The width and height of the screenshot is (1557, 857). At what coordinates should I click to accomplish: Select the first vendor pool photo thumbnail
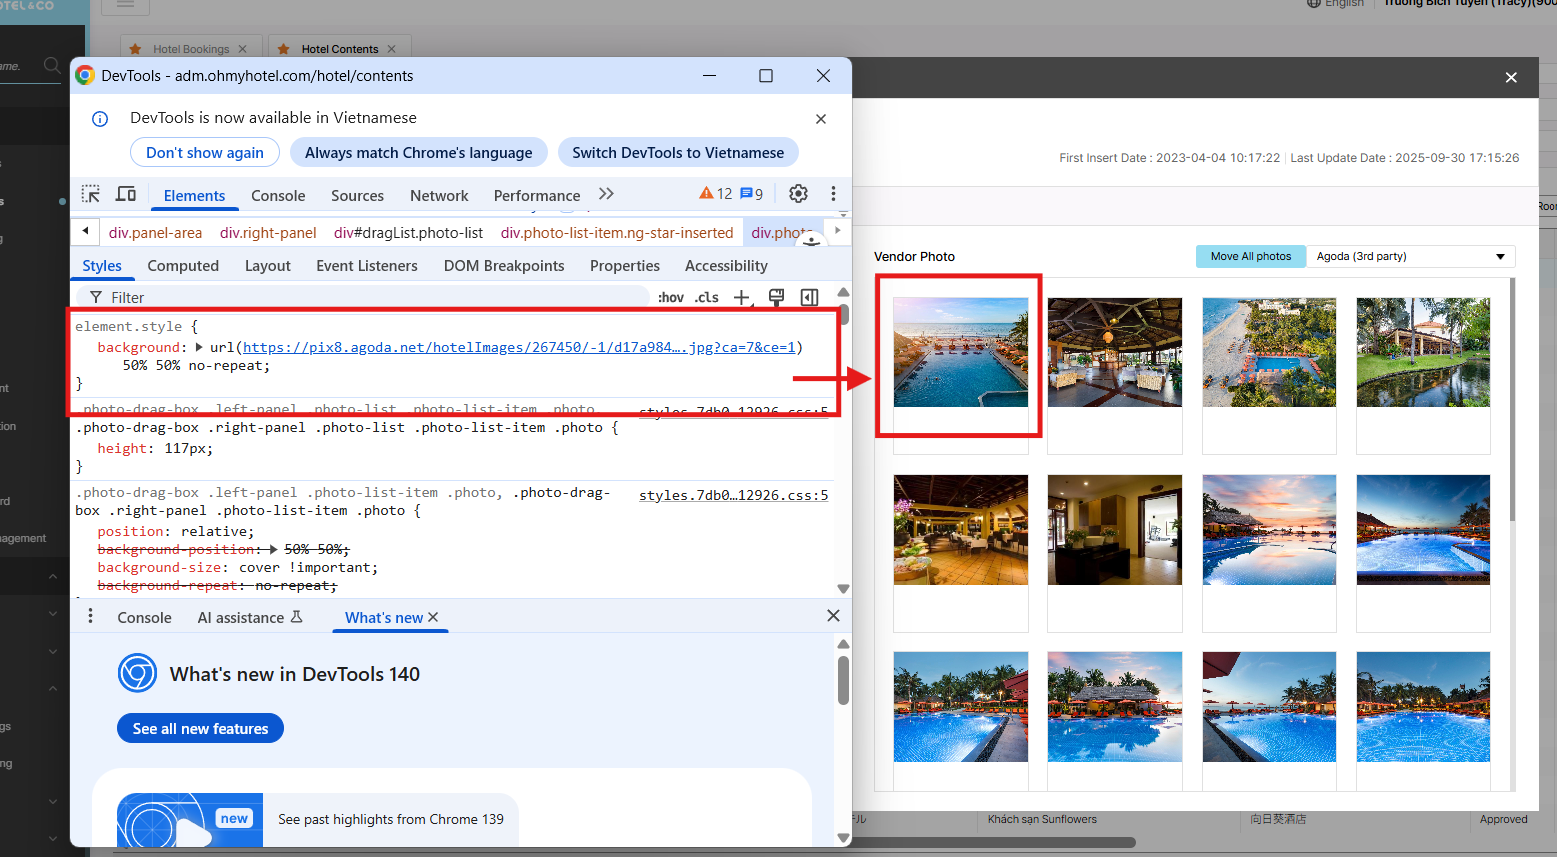(960, 352)
